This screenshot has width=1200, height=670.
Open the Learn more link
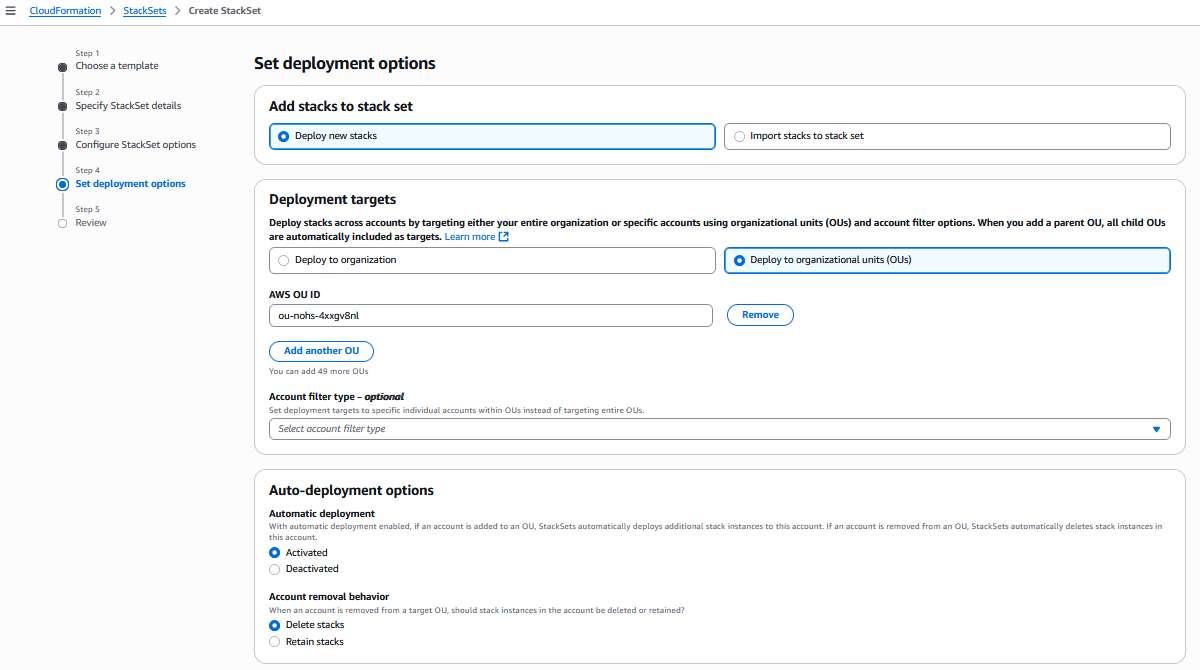click(x=470, y=236)
